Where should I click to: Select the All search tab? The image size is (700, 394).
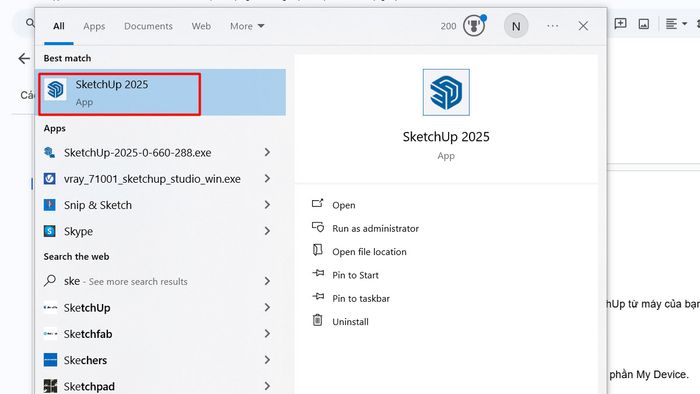pyautogui.click(x=58, y=26)
